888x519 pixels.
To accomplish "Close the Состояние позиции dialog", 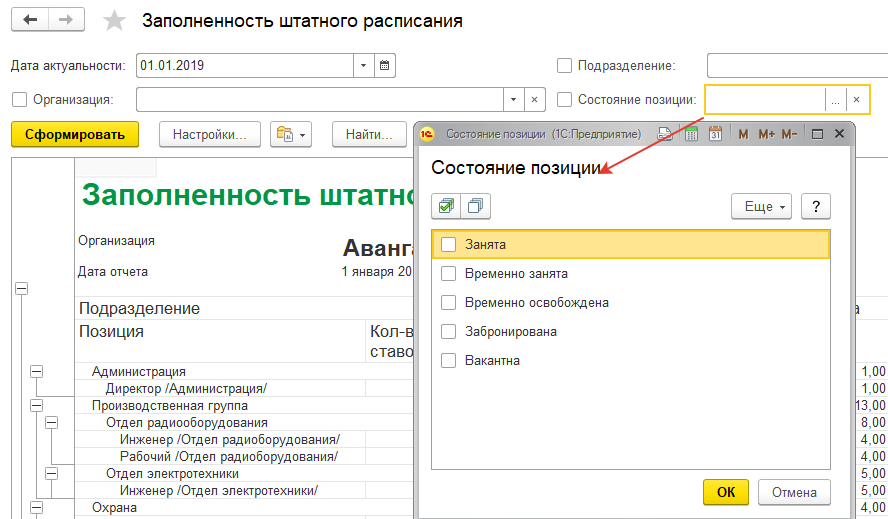I will point(839,134).
